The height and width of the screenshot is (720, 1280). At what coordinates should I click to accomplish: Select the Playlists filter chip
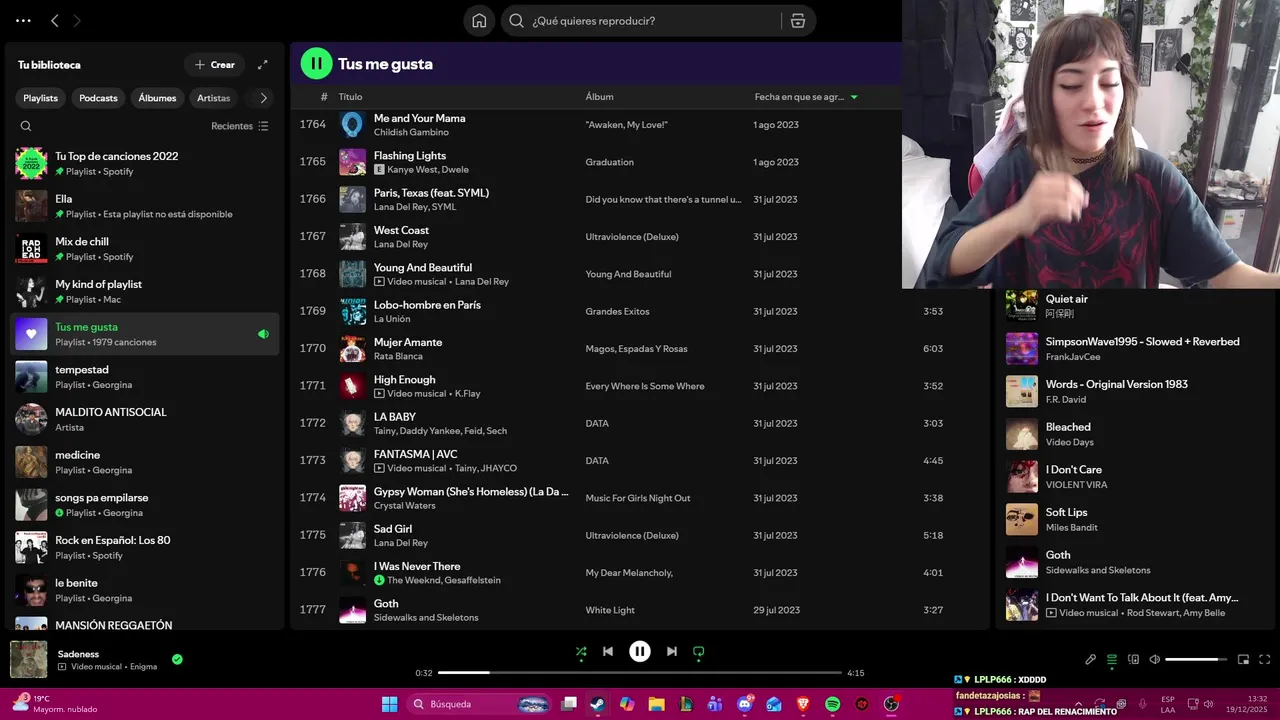pos(41,98)
